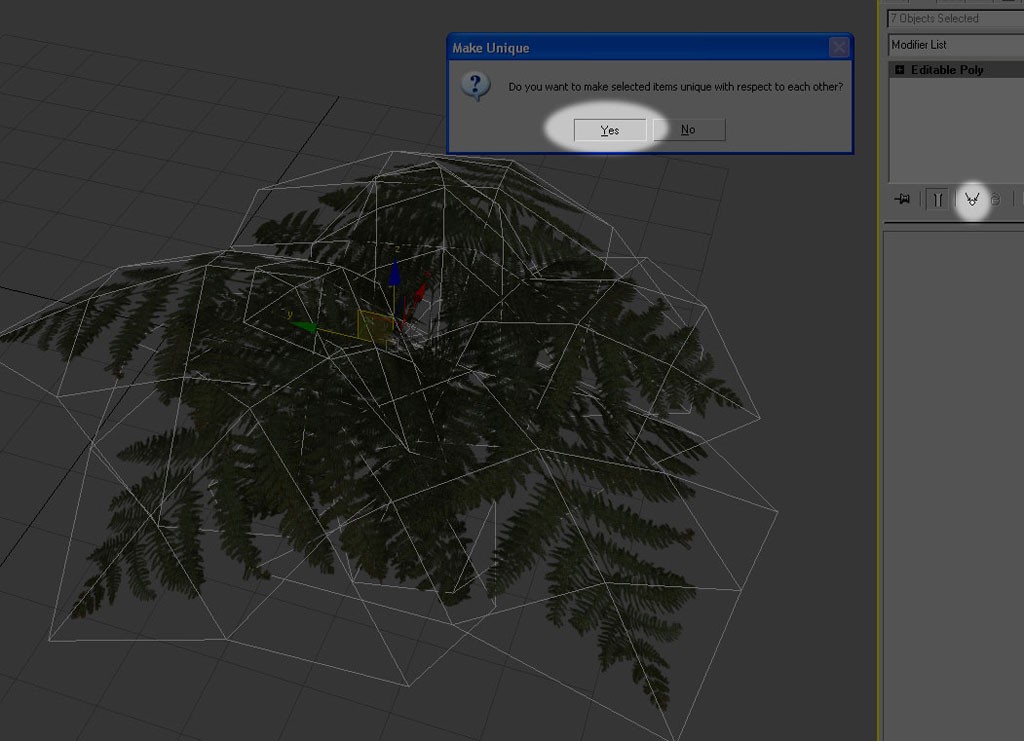Click the Make Unique dialog title bar

tap(650, 48)
